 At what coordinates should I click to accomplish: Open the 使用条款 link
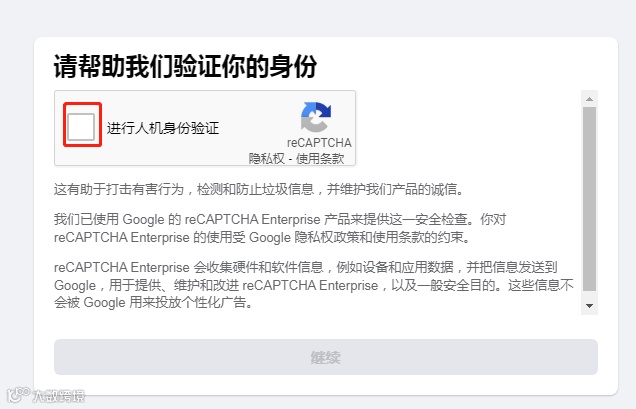(x=320, y=158)
